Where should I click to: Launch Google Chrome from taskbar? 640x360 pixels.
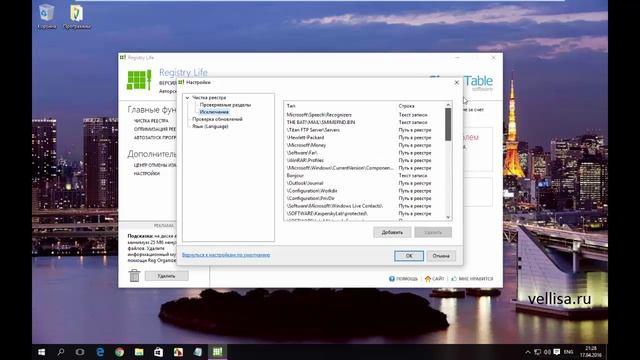coord(120,352)
